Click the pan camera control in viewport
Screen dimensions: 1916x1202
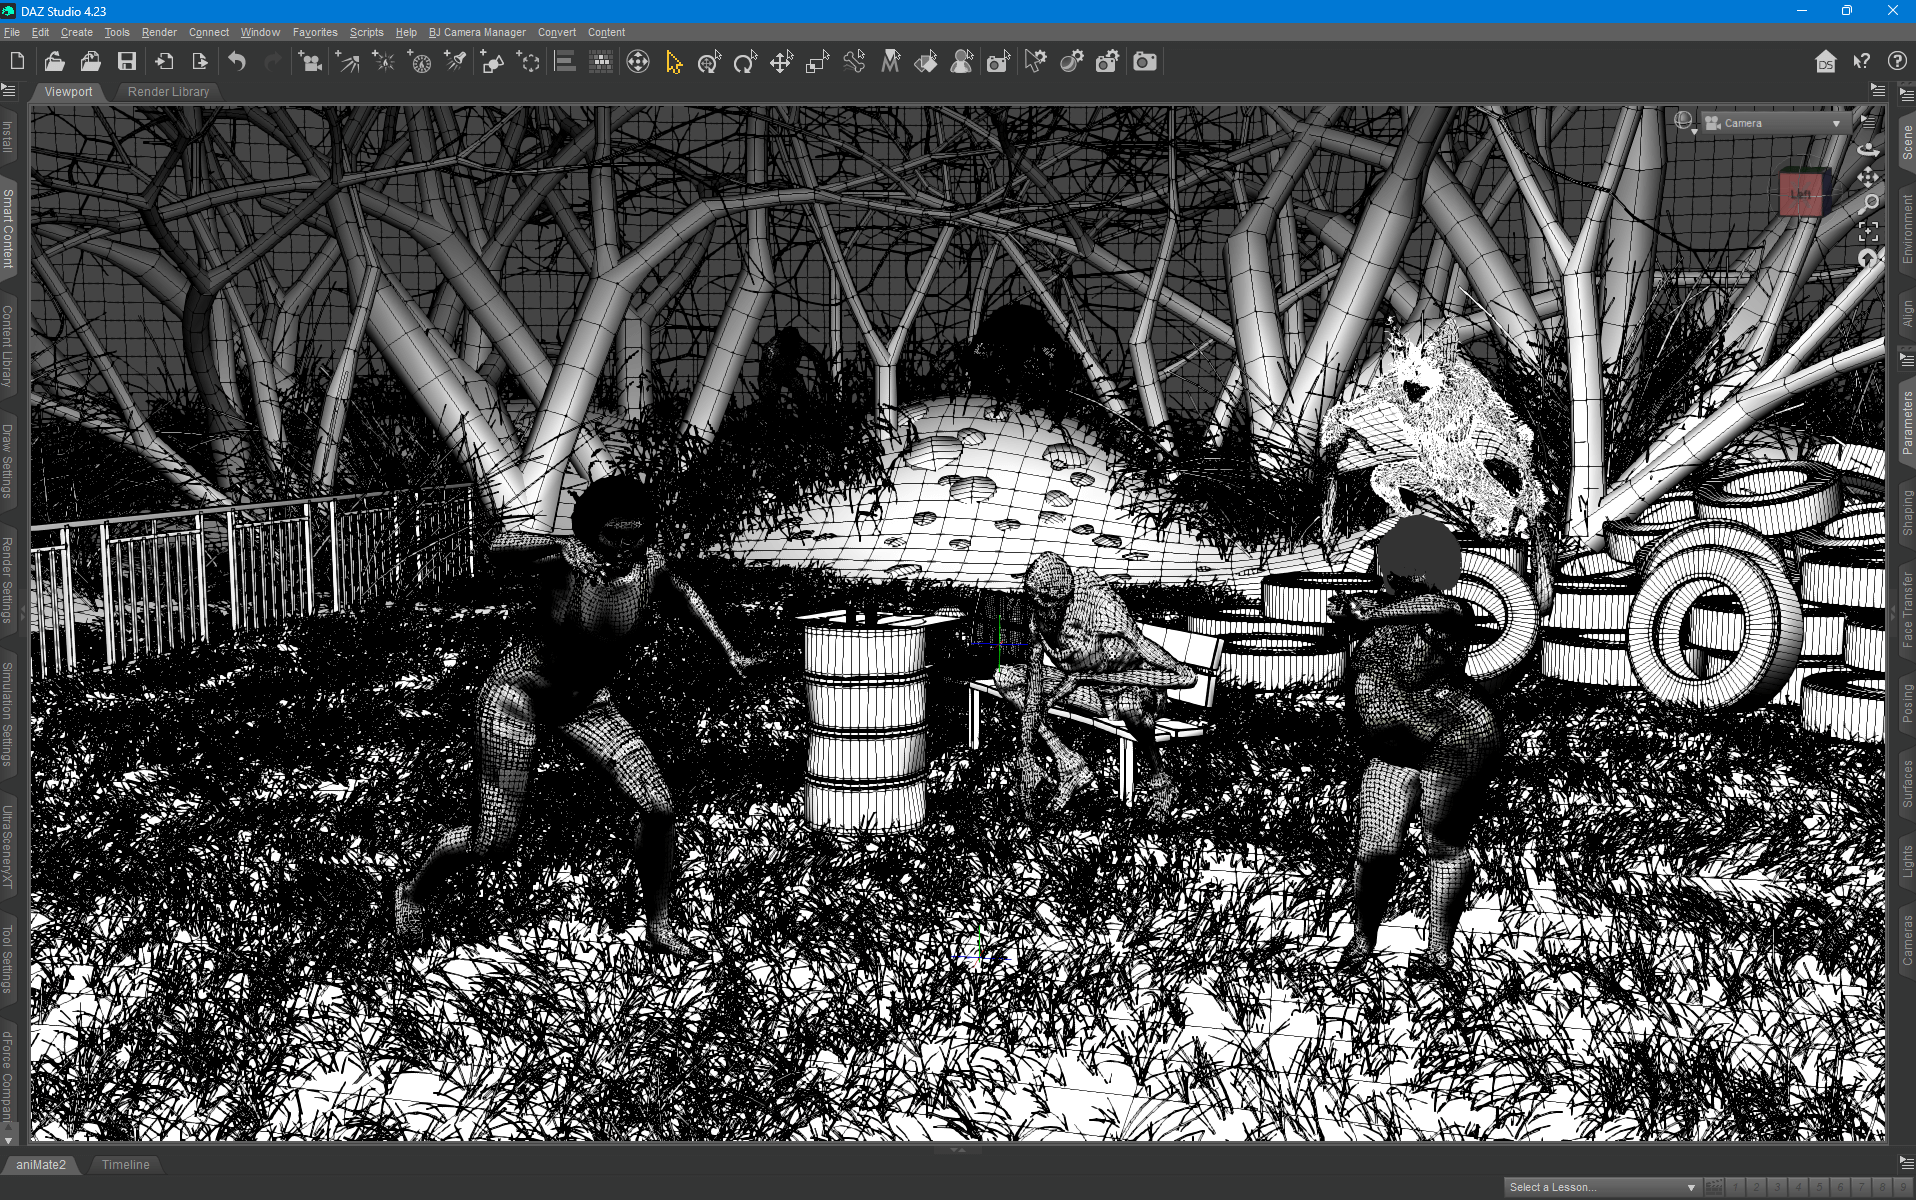1867,177
